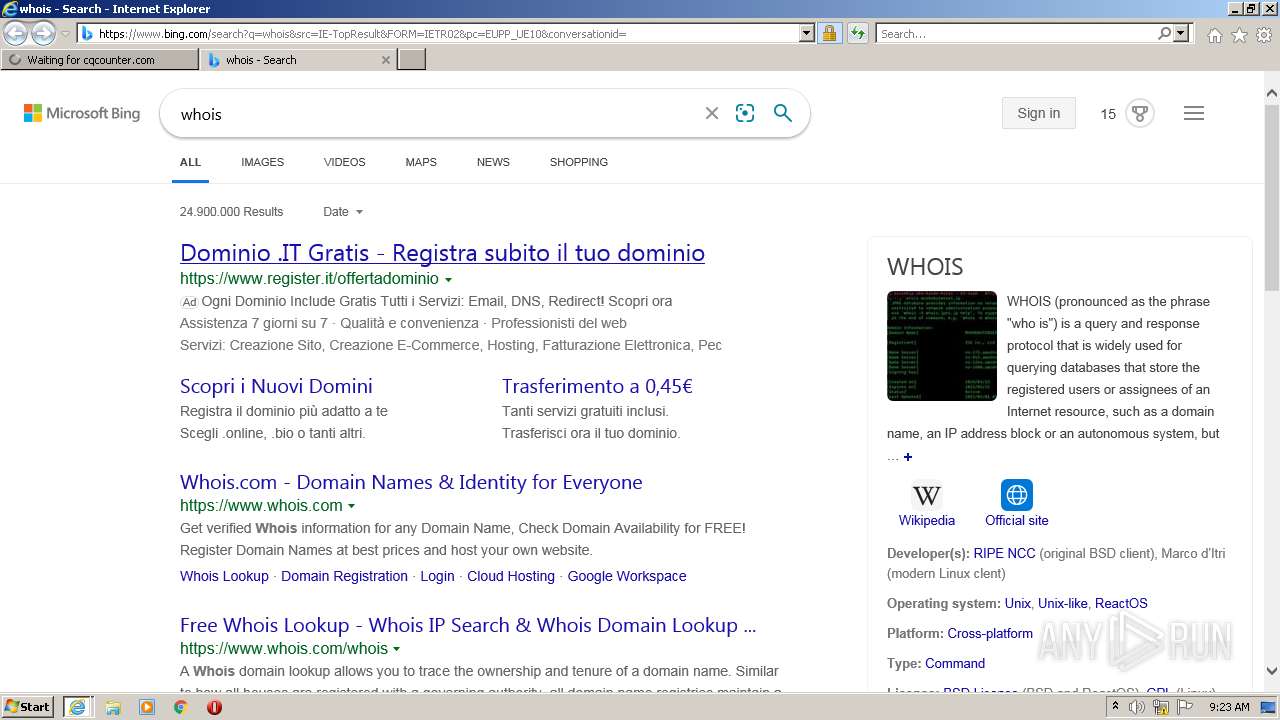Click the page scrollbar down arrow
This screenshot has height=720, width=1280.
click(1271, 671)
